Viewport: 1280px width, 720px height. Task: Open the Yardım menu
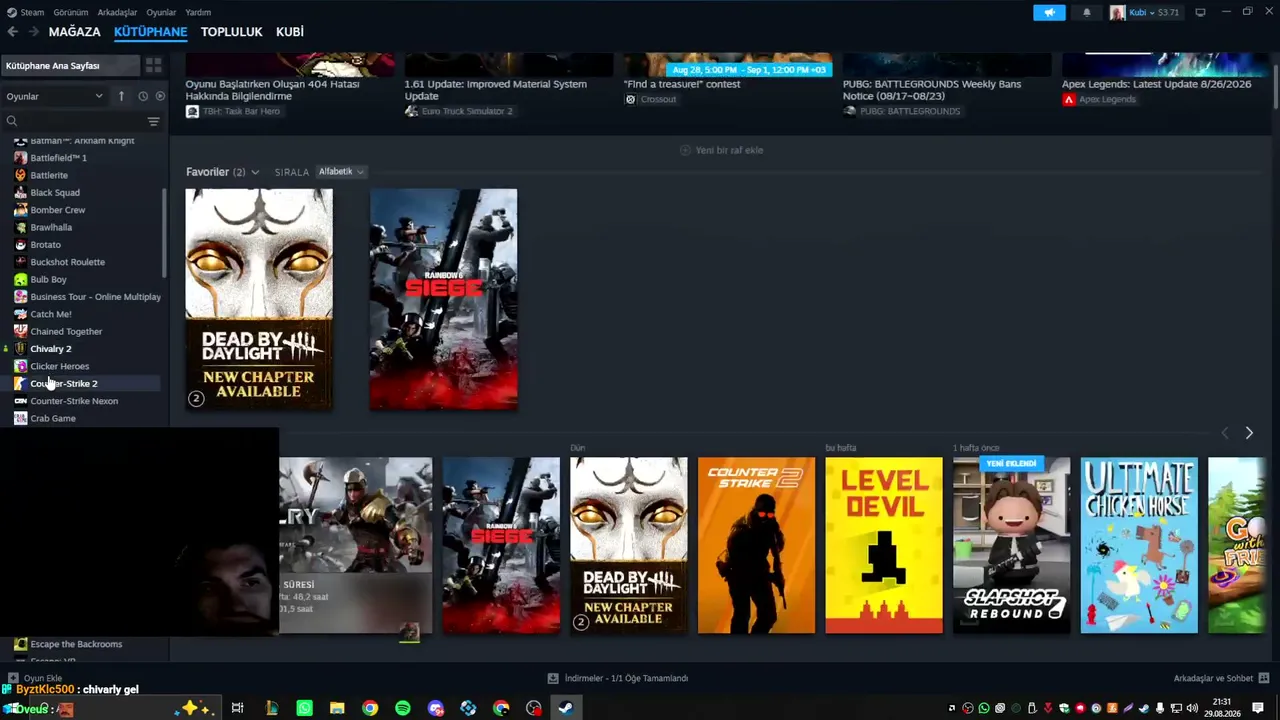click(198, 12)
